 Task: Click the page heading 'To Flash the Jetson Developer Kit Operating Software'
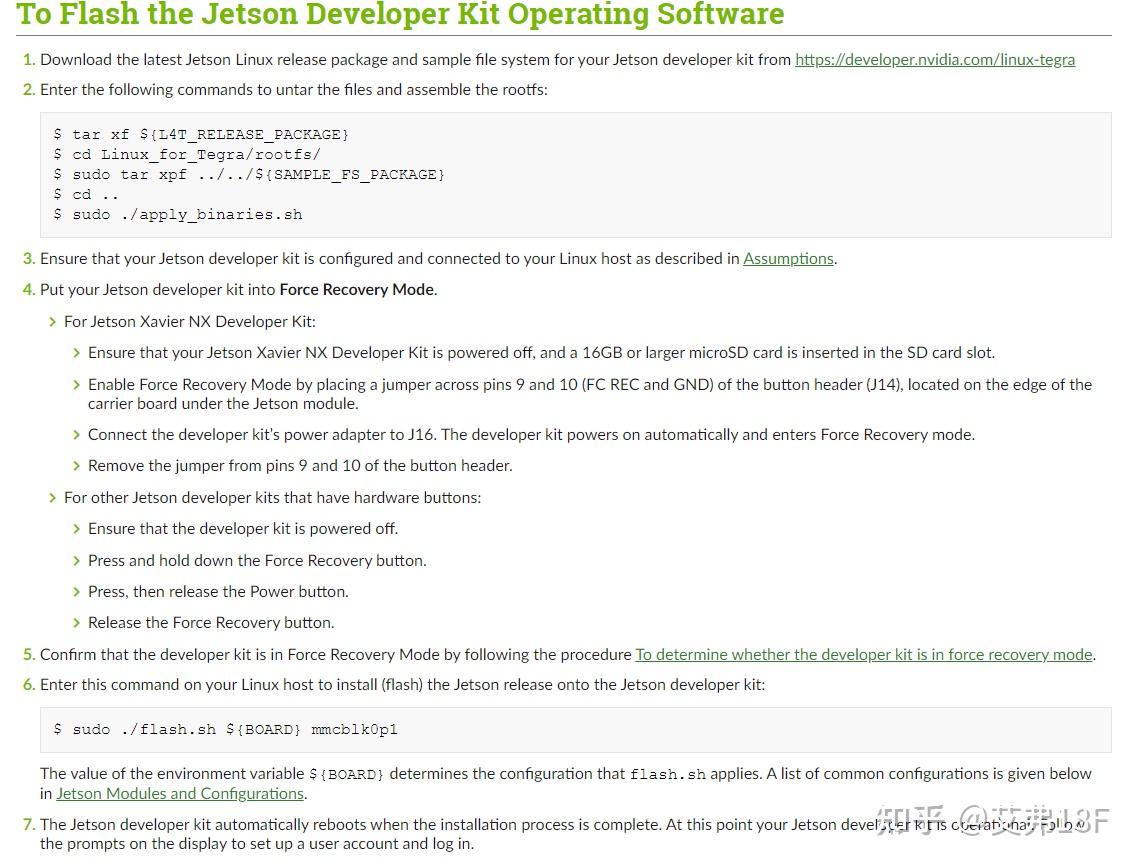(400, 14)
